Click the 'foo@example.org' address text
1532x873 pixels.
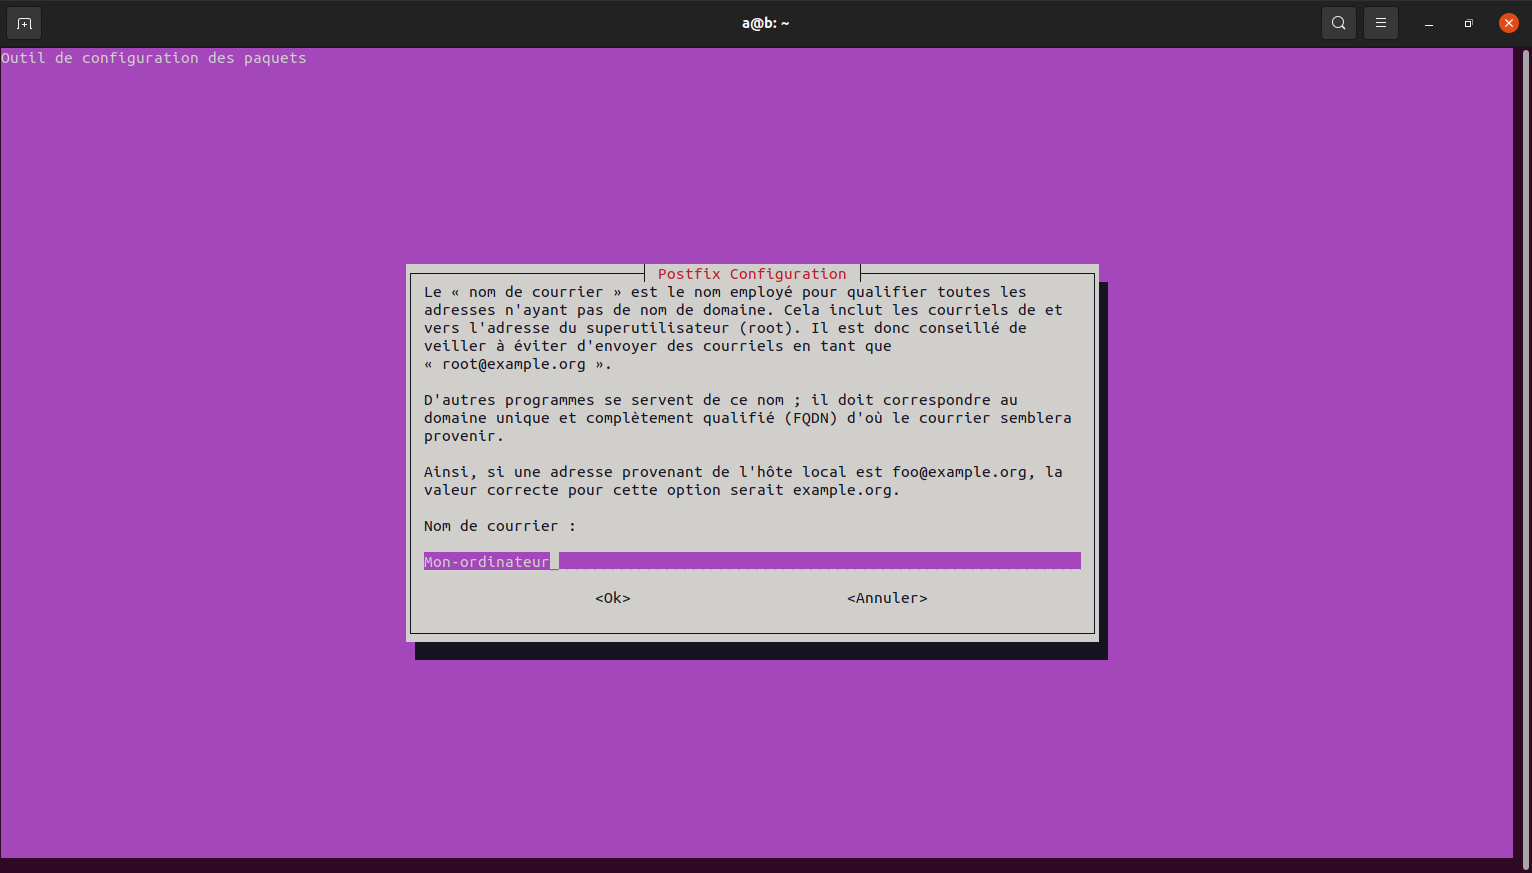point(959,472)
